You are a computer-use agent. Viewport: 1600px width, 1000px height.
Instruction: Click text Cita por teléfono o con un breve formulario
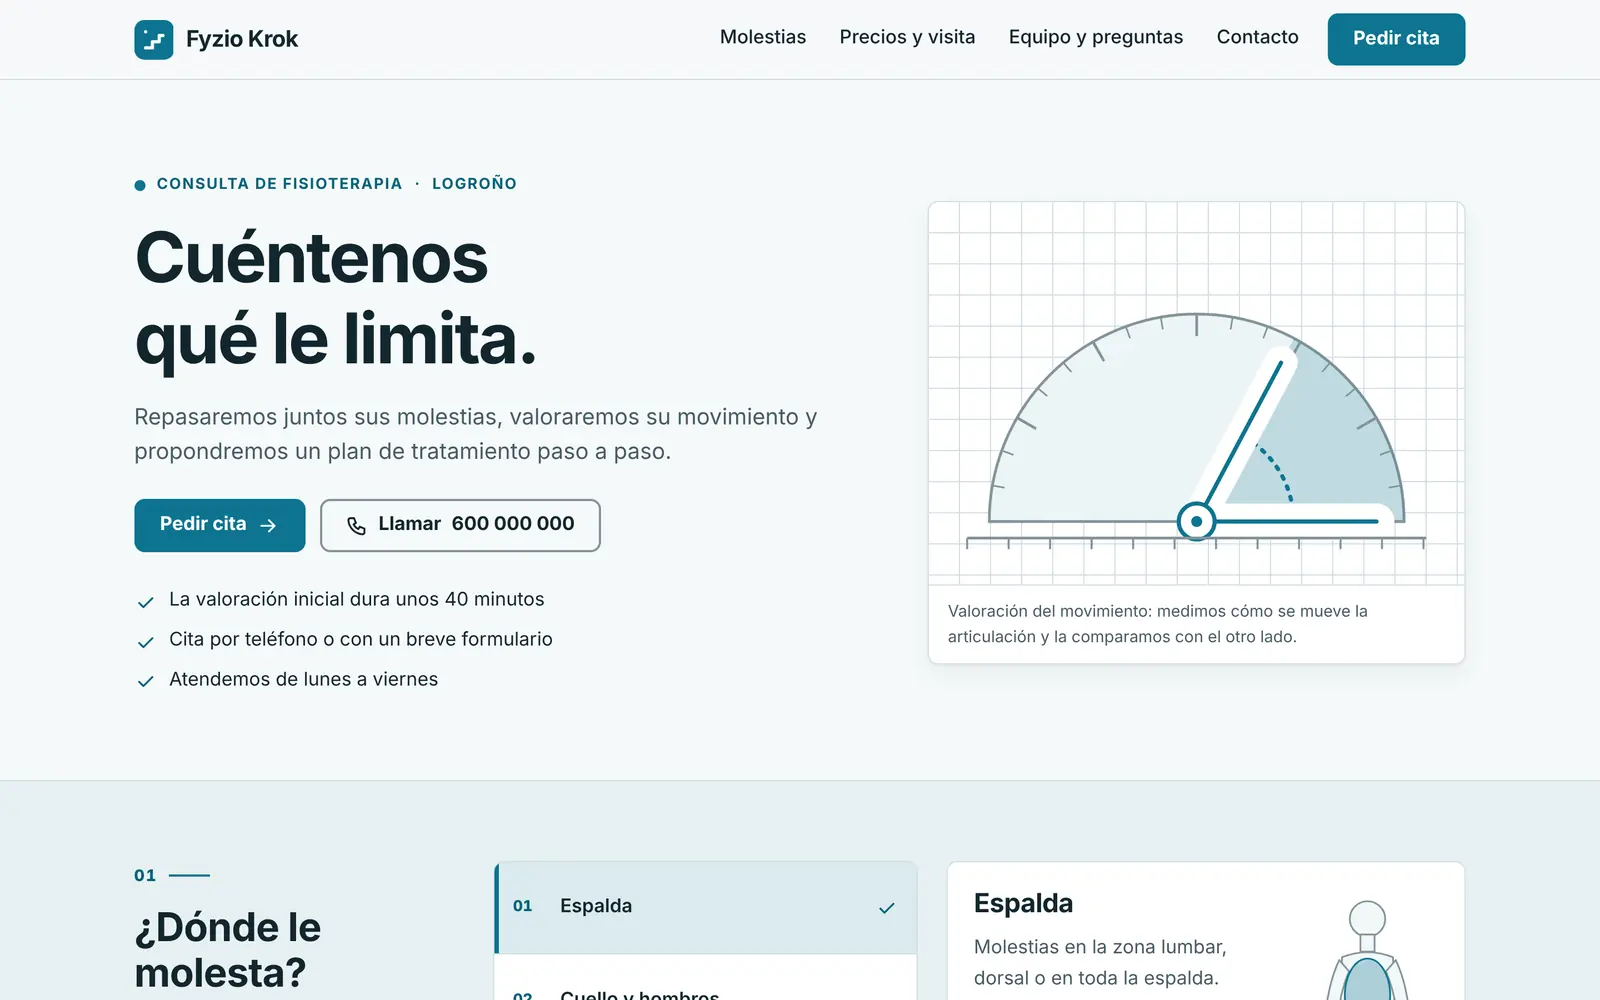click(x=361, y=639)
